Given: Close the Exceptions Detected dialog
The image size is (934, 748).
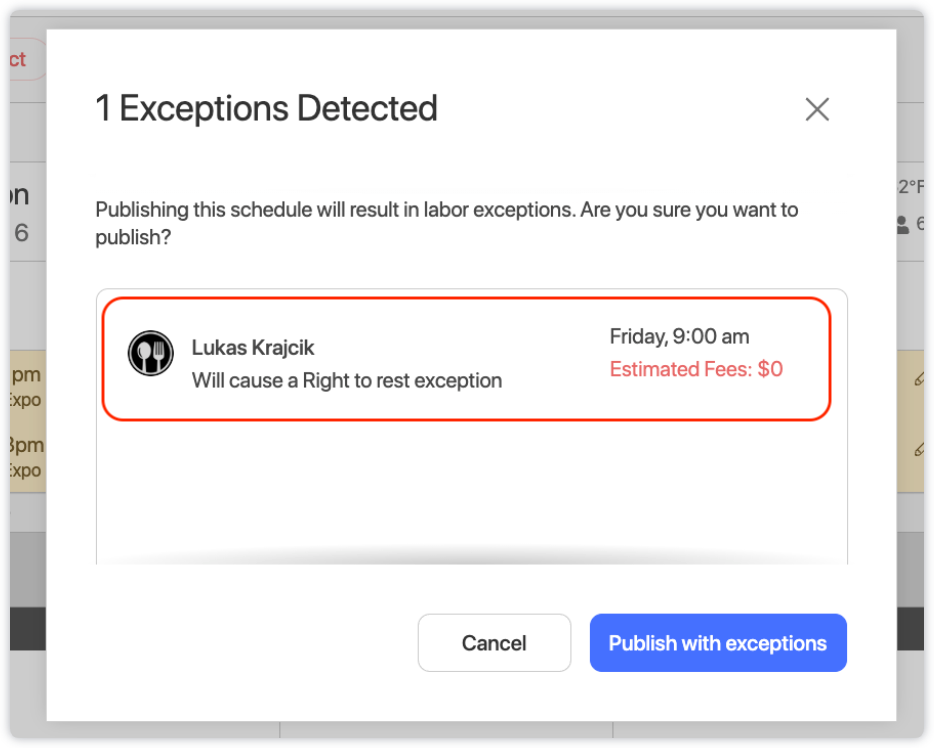Looking at the screenshot, I should click(x=817, y=110).
